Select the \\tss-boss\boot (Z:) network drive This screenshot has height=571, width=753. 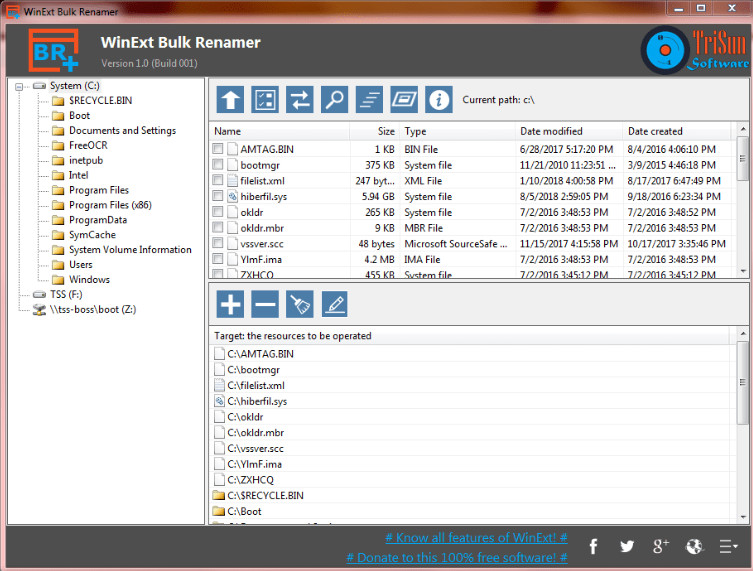tap(93, 309)
